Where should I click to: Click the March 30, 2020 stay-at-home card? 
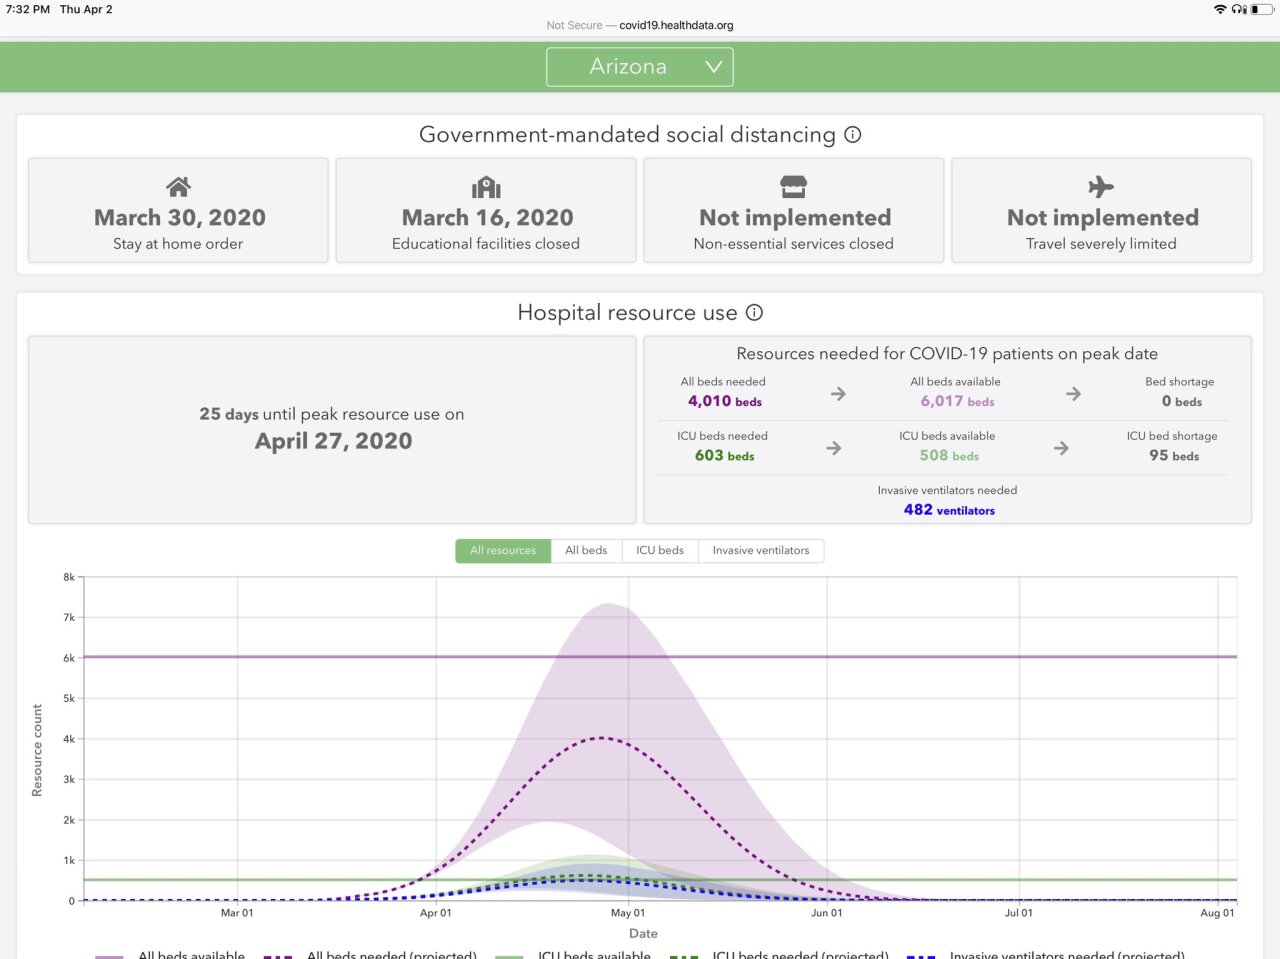pos(178,210)
